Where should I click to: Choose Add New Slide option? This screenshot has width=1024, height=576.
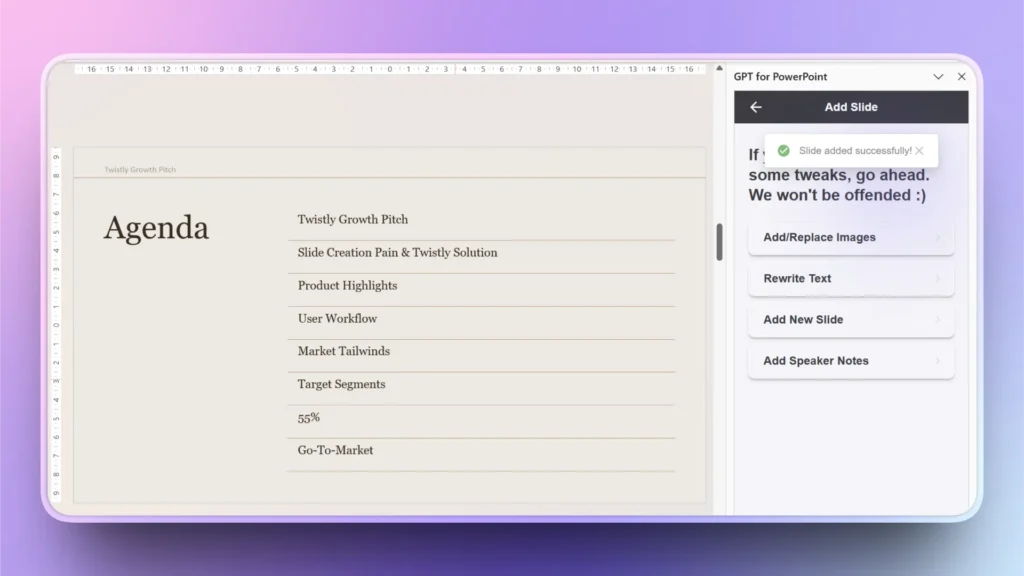[851, 320]
